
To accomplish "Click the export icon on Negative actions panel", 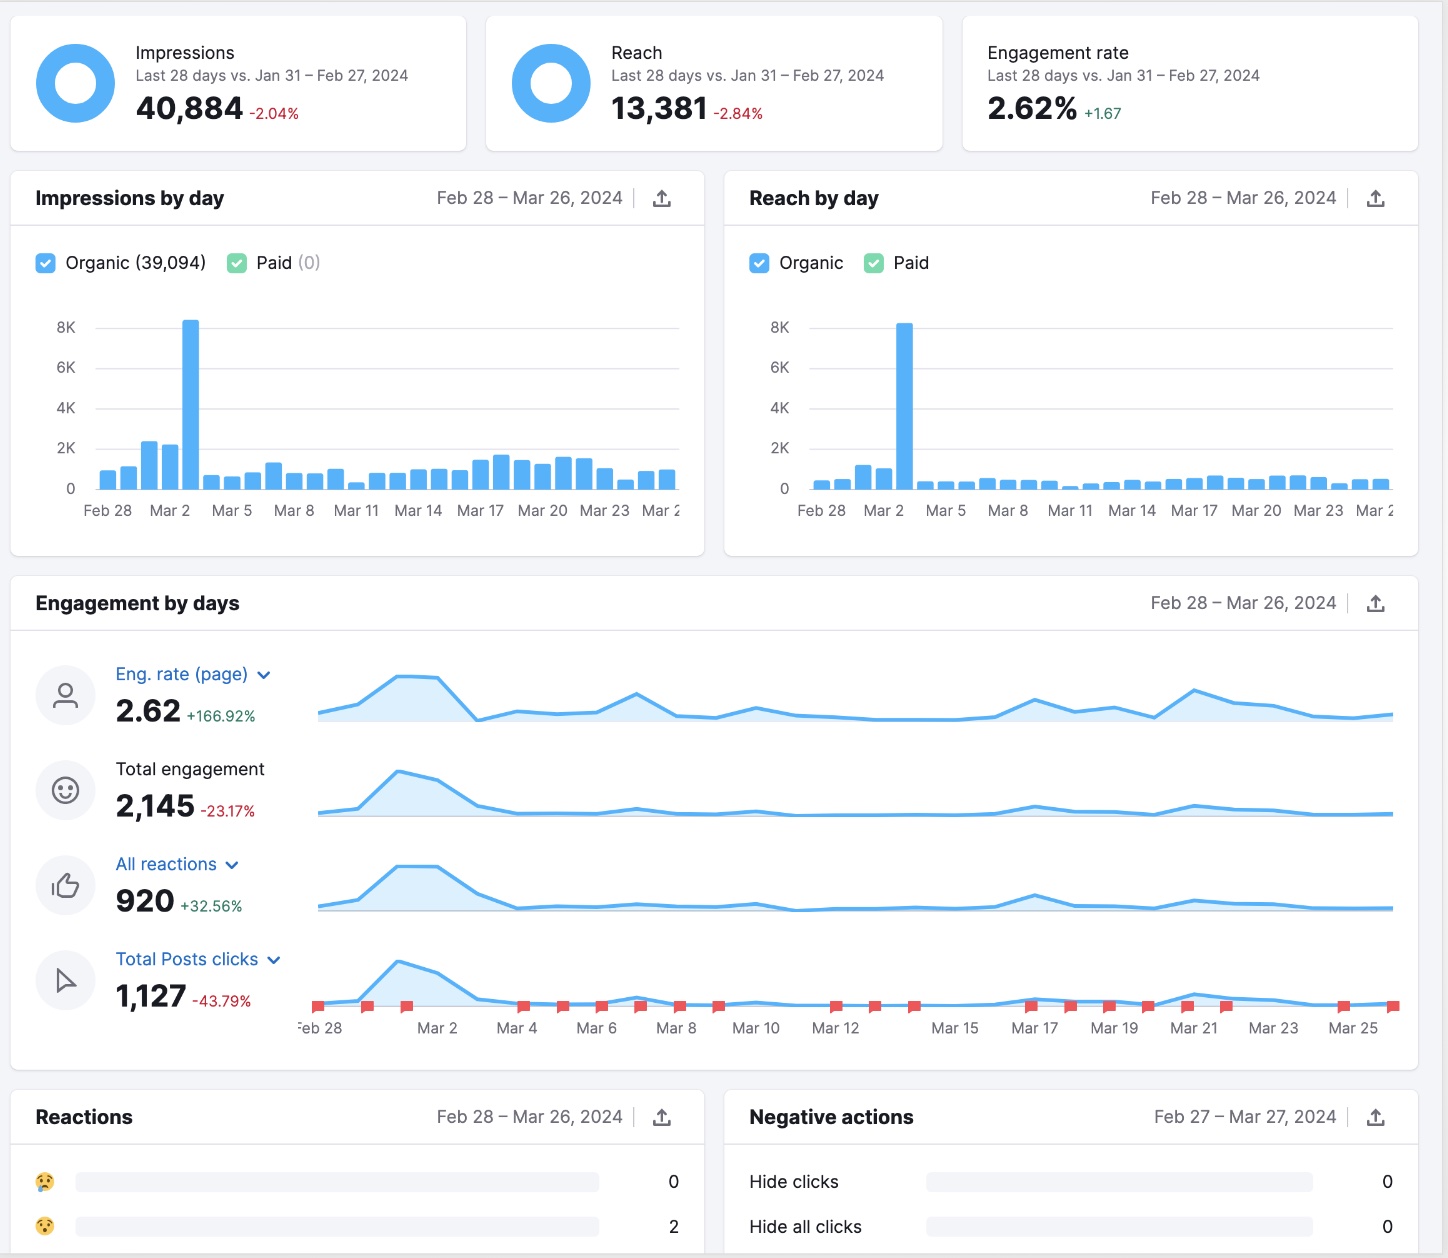I will click(x=1376, y=1116).
